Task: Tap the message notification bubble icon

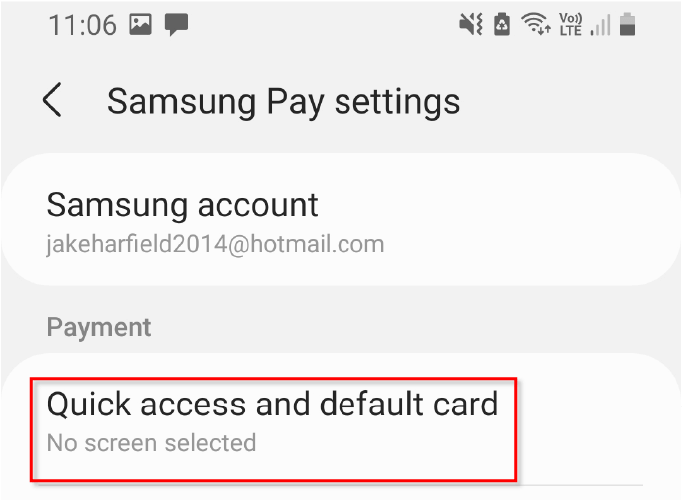Action: [x=176, y=24]
